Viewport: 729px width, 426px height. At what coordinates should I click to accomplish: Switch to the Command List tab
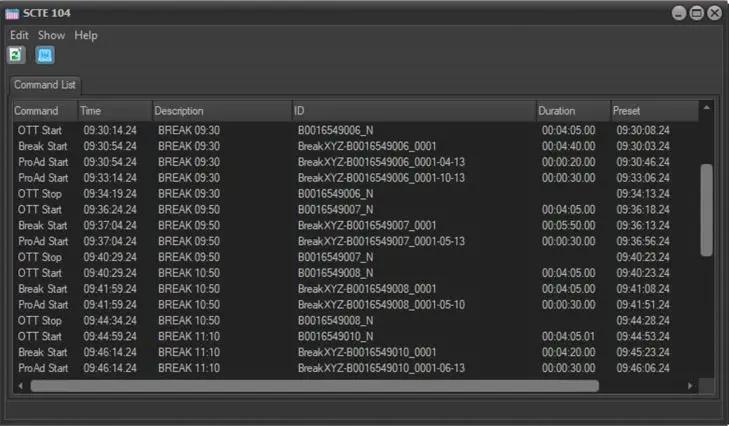[x=45, y=85]
